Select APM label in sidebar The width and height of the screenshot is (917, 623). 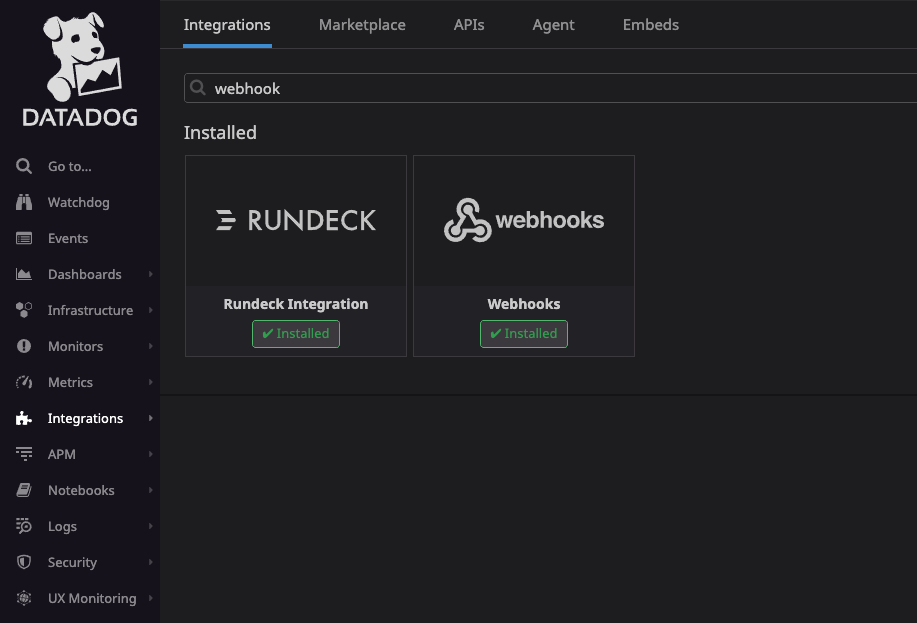61,454
